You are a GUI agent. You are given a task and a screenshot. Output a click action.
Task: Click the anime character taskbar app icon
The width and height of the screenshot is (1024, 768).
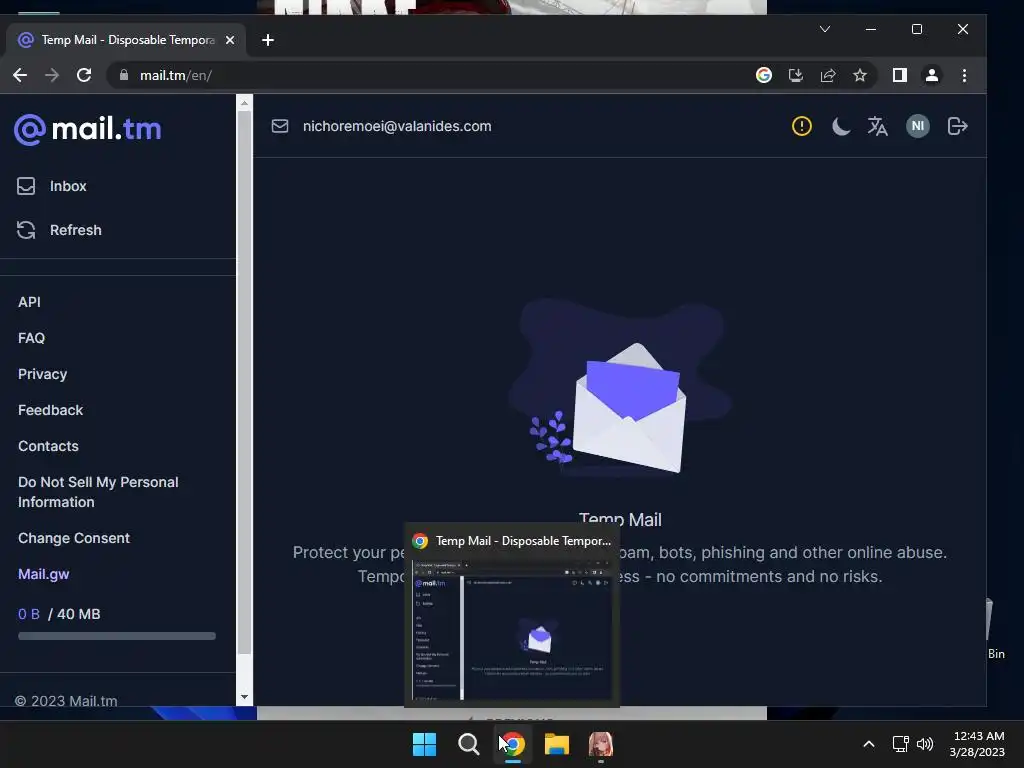[601, 744]
